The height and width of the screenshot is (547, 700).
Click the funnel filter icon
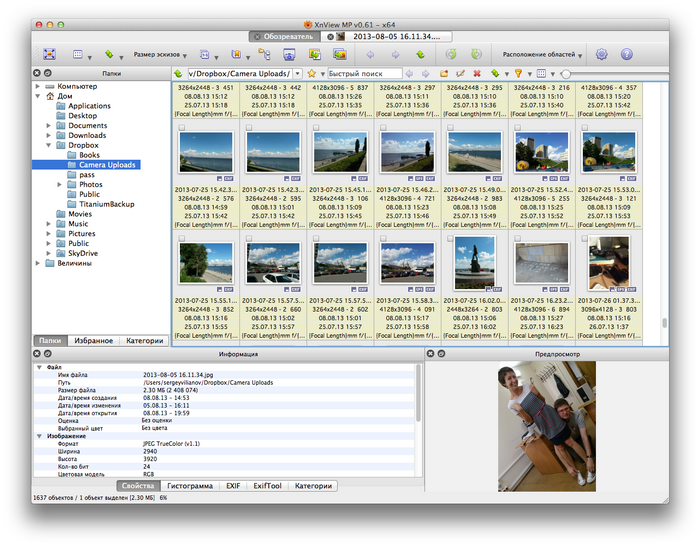518,74
